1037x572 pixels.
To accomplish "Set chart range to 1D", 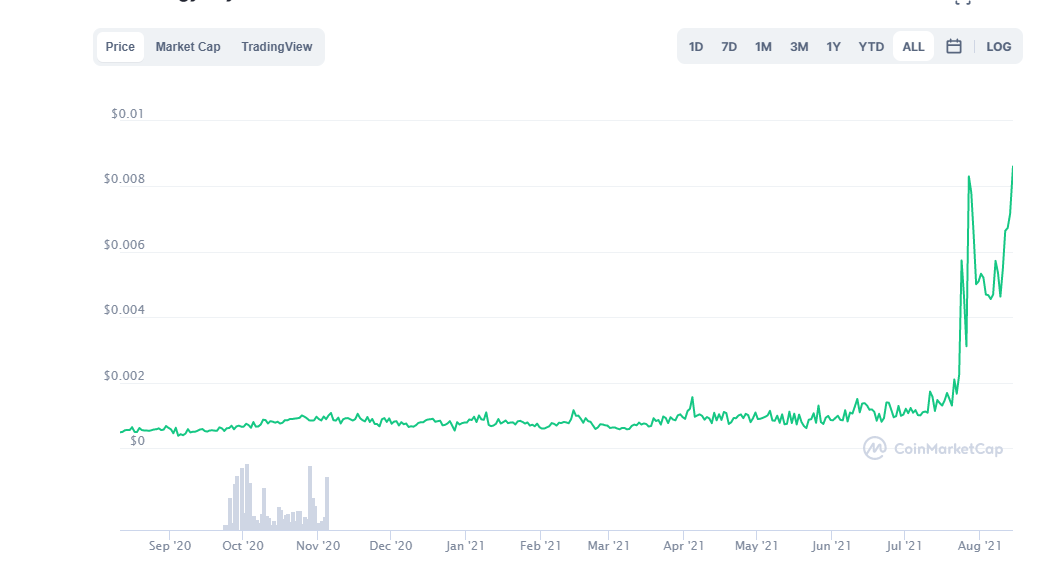I will click(x=696, y=47).
